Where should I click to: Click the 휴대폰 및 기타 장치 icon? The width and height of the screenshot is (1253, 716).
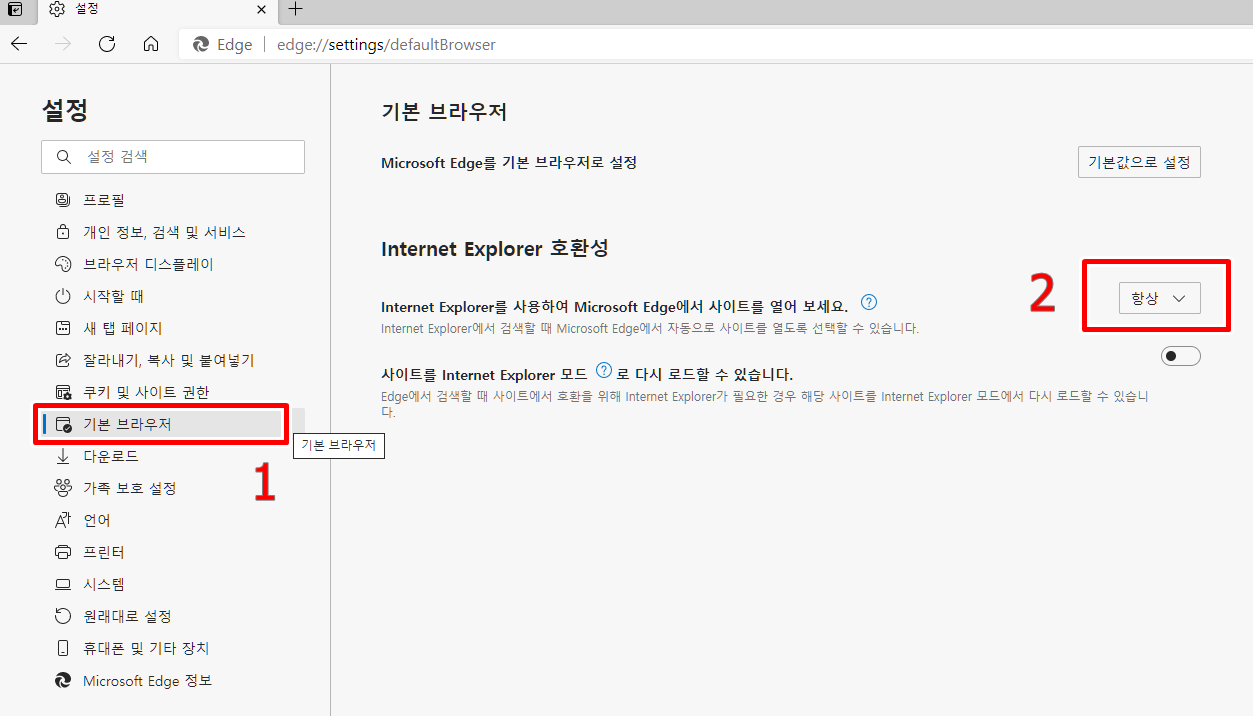point(63,648)
